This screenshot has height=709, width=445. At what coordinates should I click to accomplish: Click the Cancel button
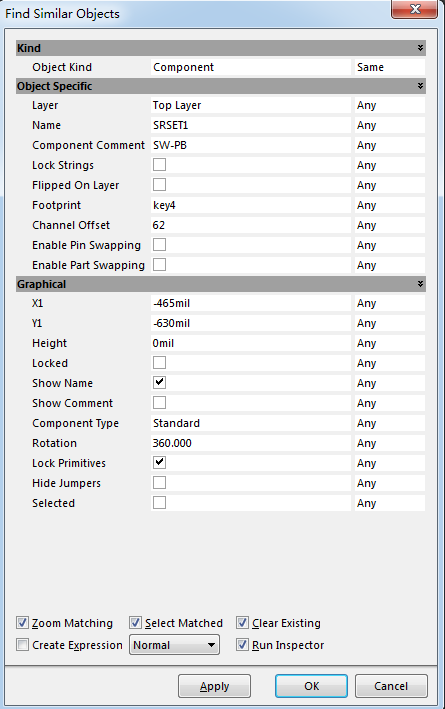[x=391, y=686]
